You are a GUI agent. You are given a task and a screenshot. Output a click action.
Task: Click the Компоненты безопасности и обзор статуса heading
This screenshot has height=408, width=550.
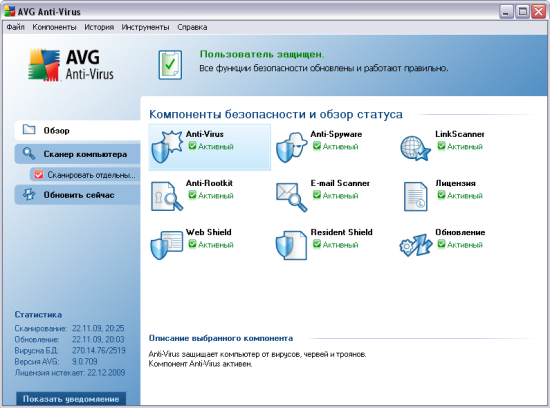(x=276, y=114)
